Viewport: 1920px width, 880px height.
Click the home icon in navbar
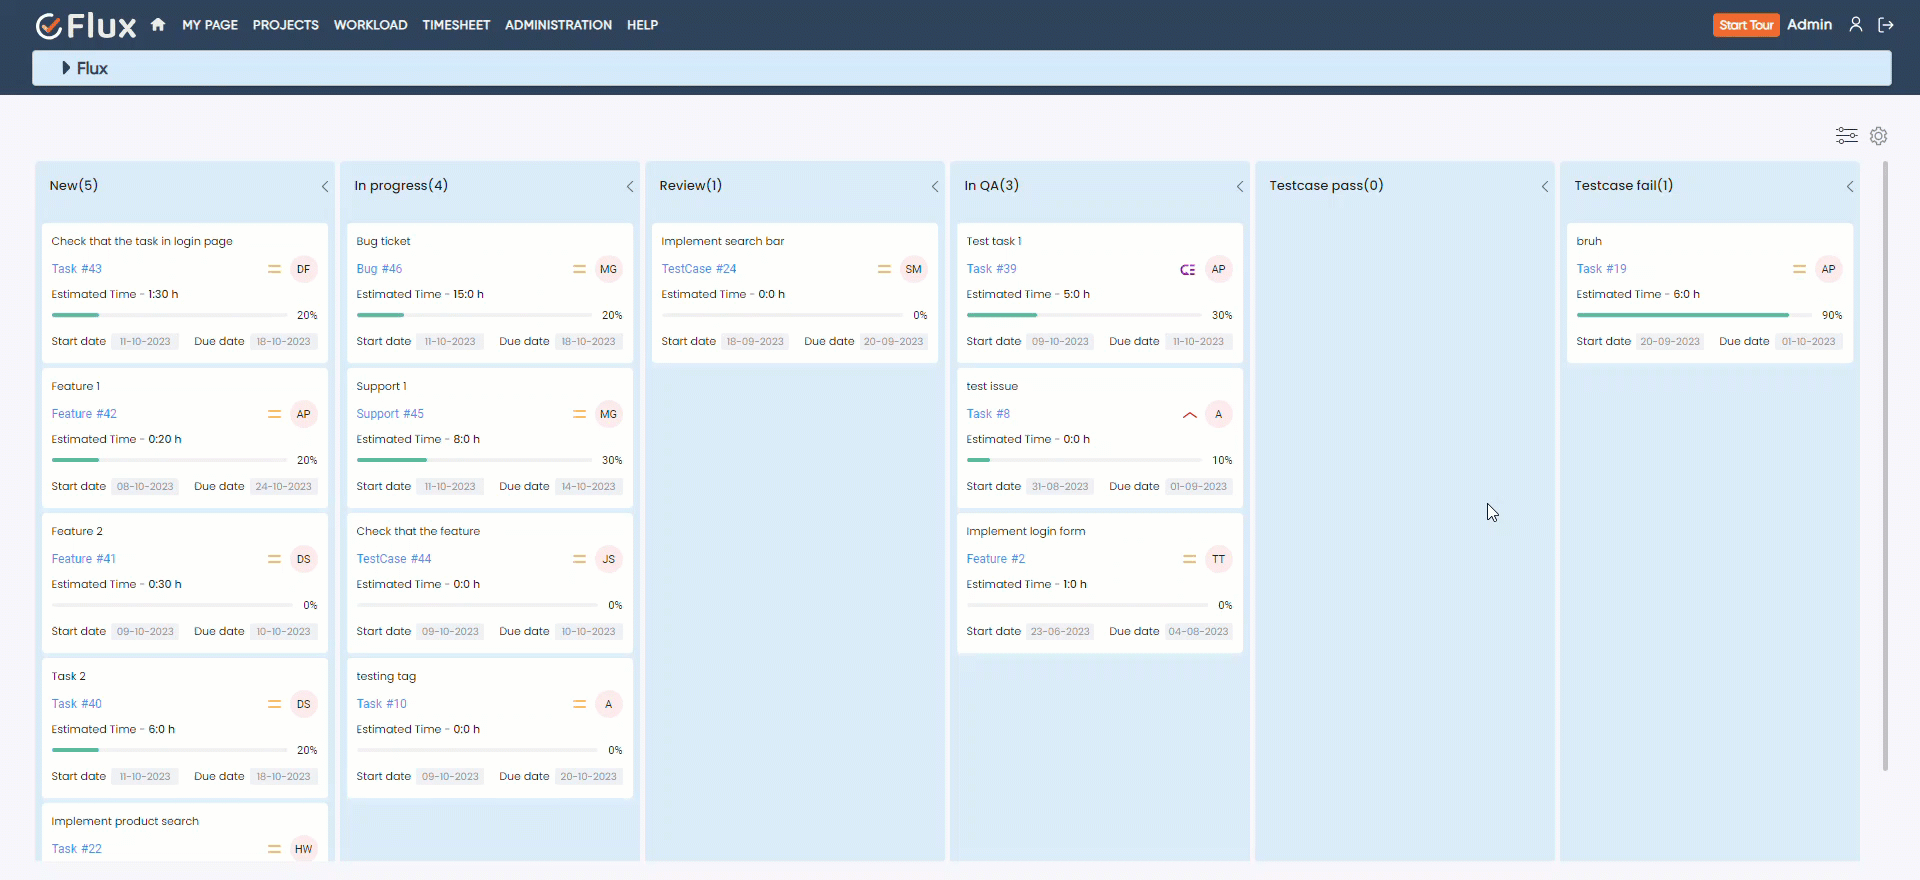(158, 25)
